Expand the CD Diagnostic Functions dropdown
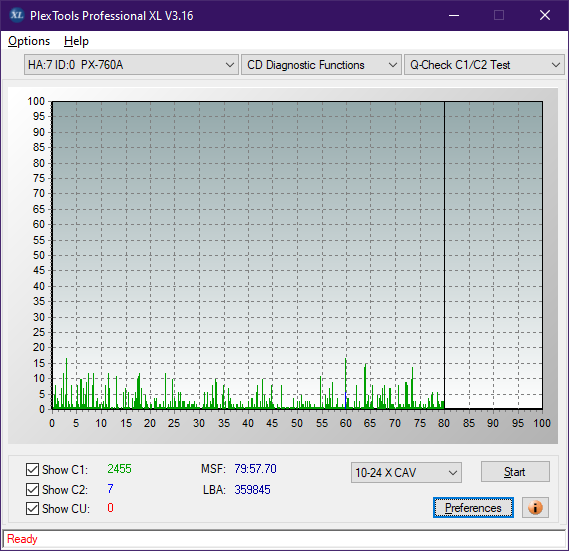Image resolution: width=569 pixels, height=551 pixels. tap(321, 65)
